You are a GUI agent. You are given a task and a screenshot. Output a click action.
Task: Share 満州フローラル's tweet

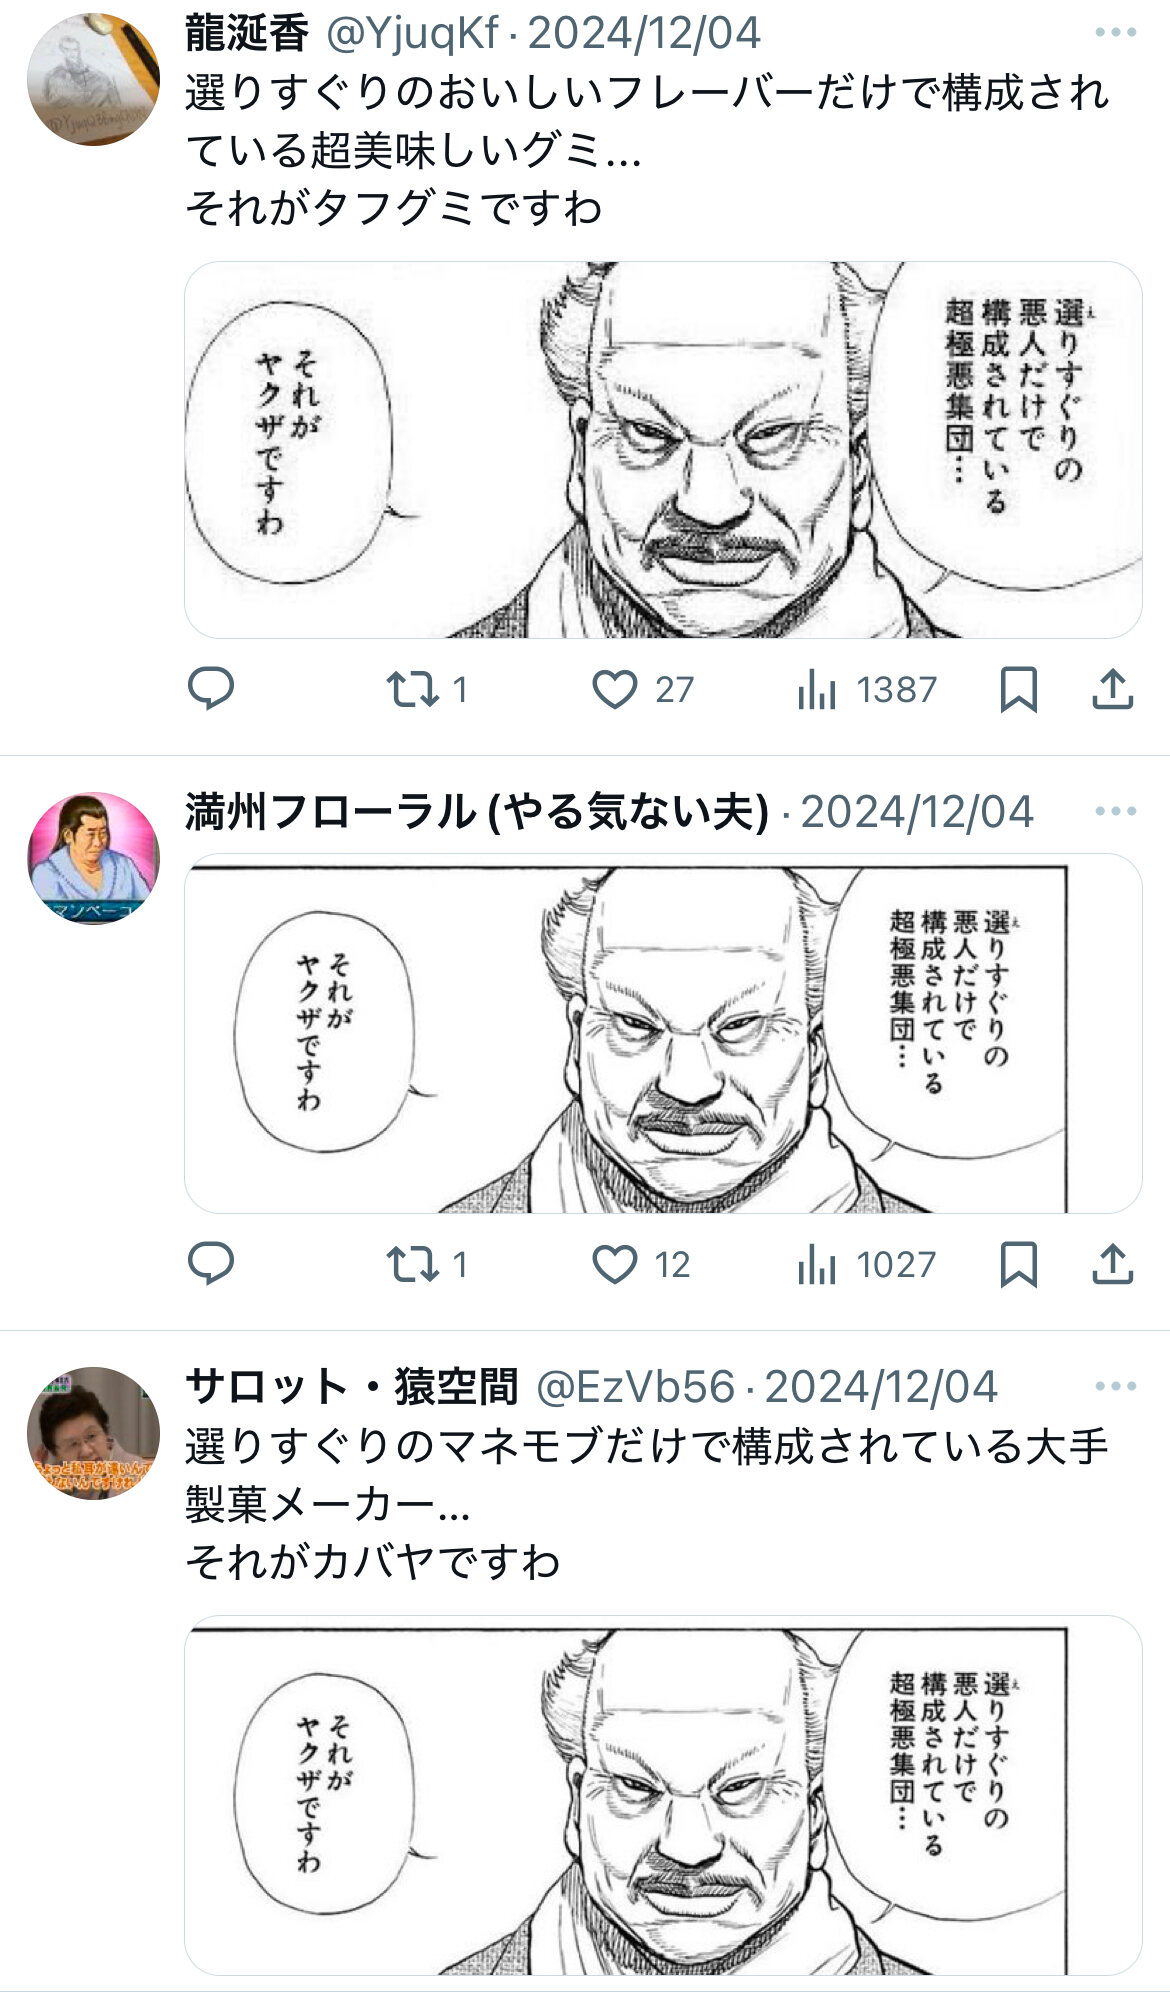(1112, 1264)
